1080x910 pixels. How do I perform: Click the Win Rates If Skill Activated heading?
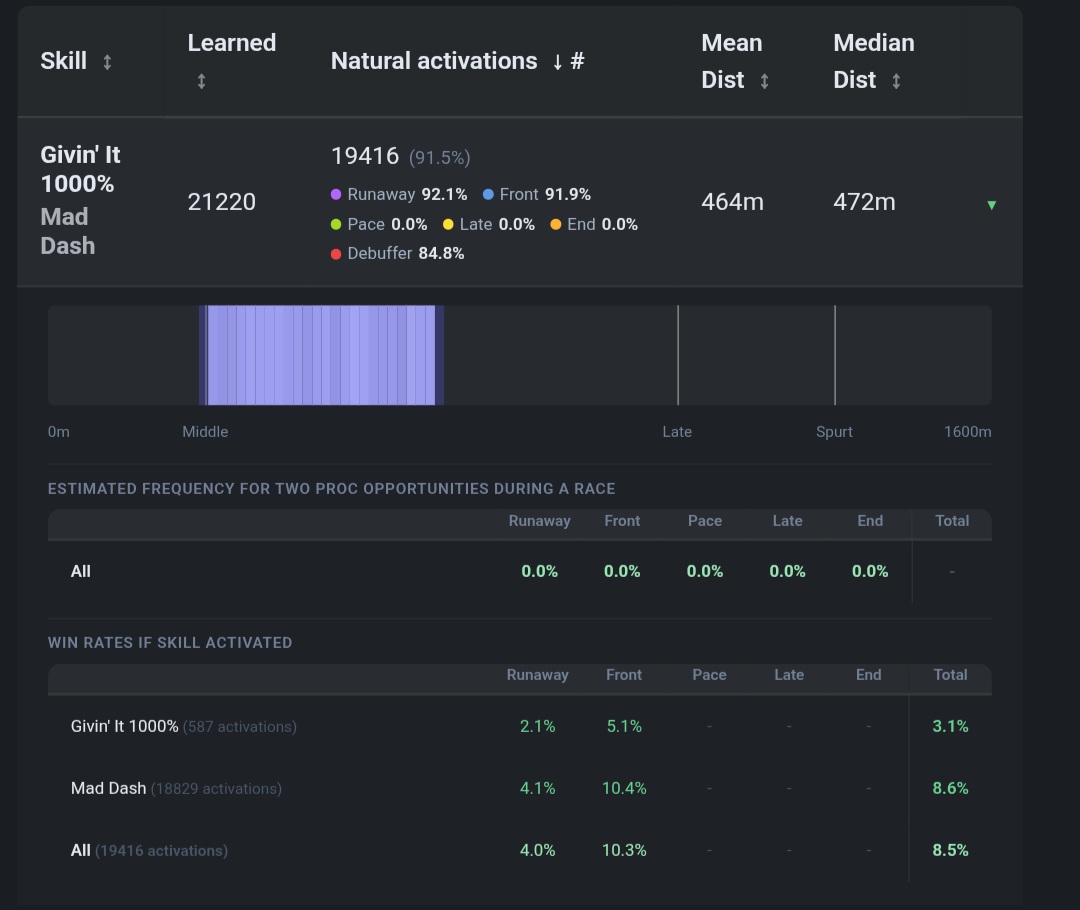(170, 643)
